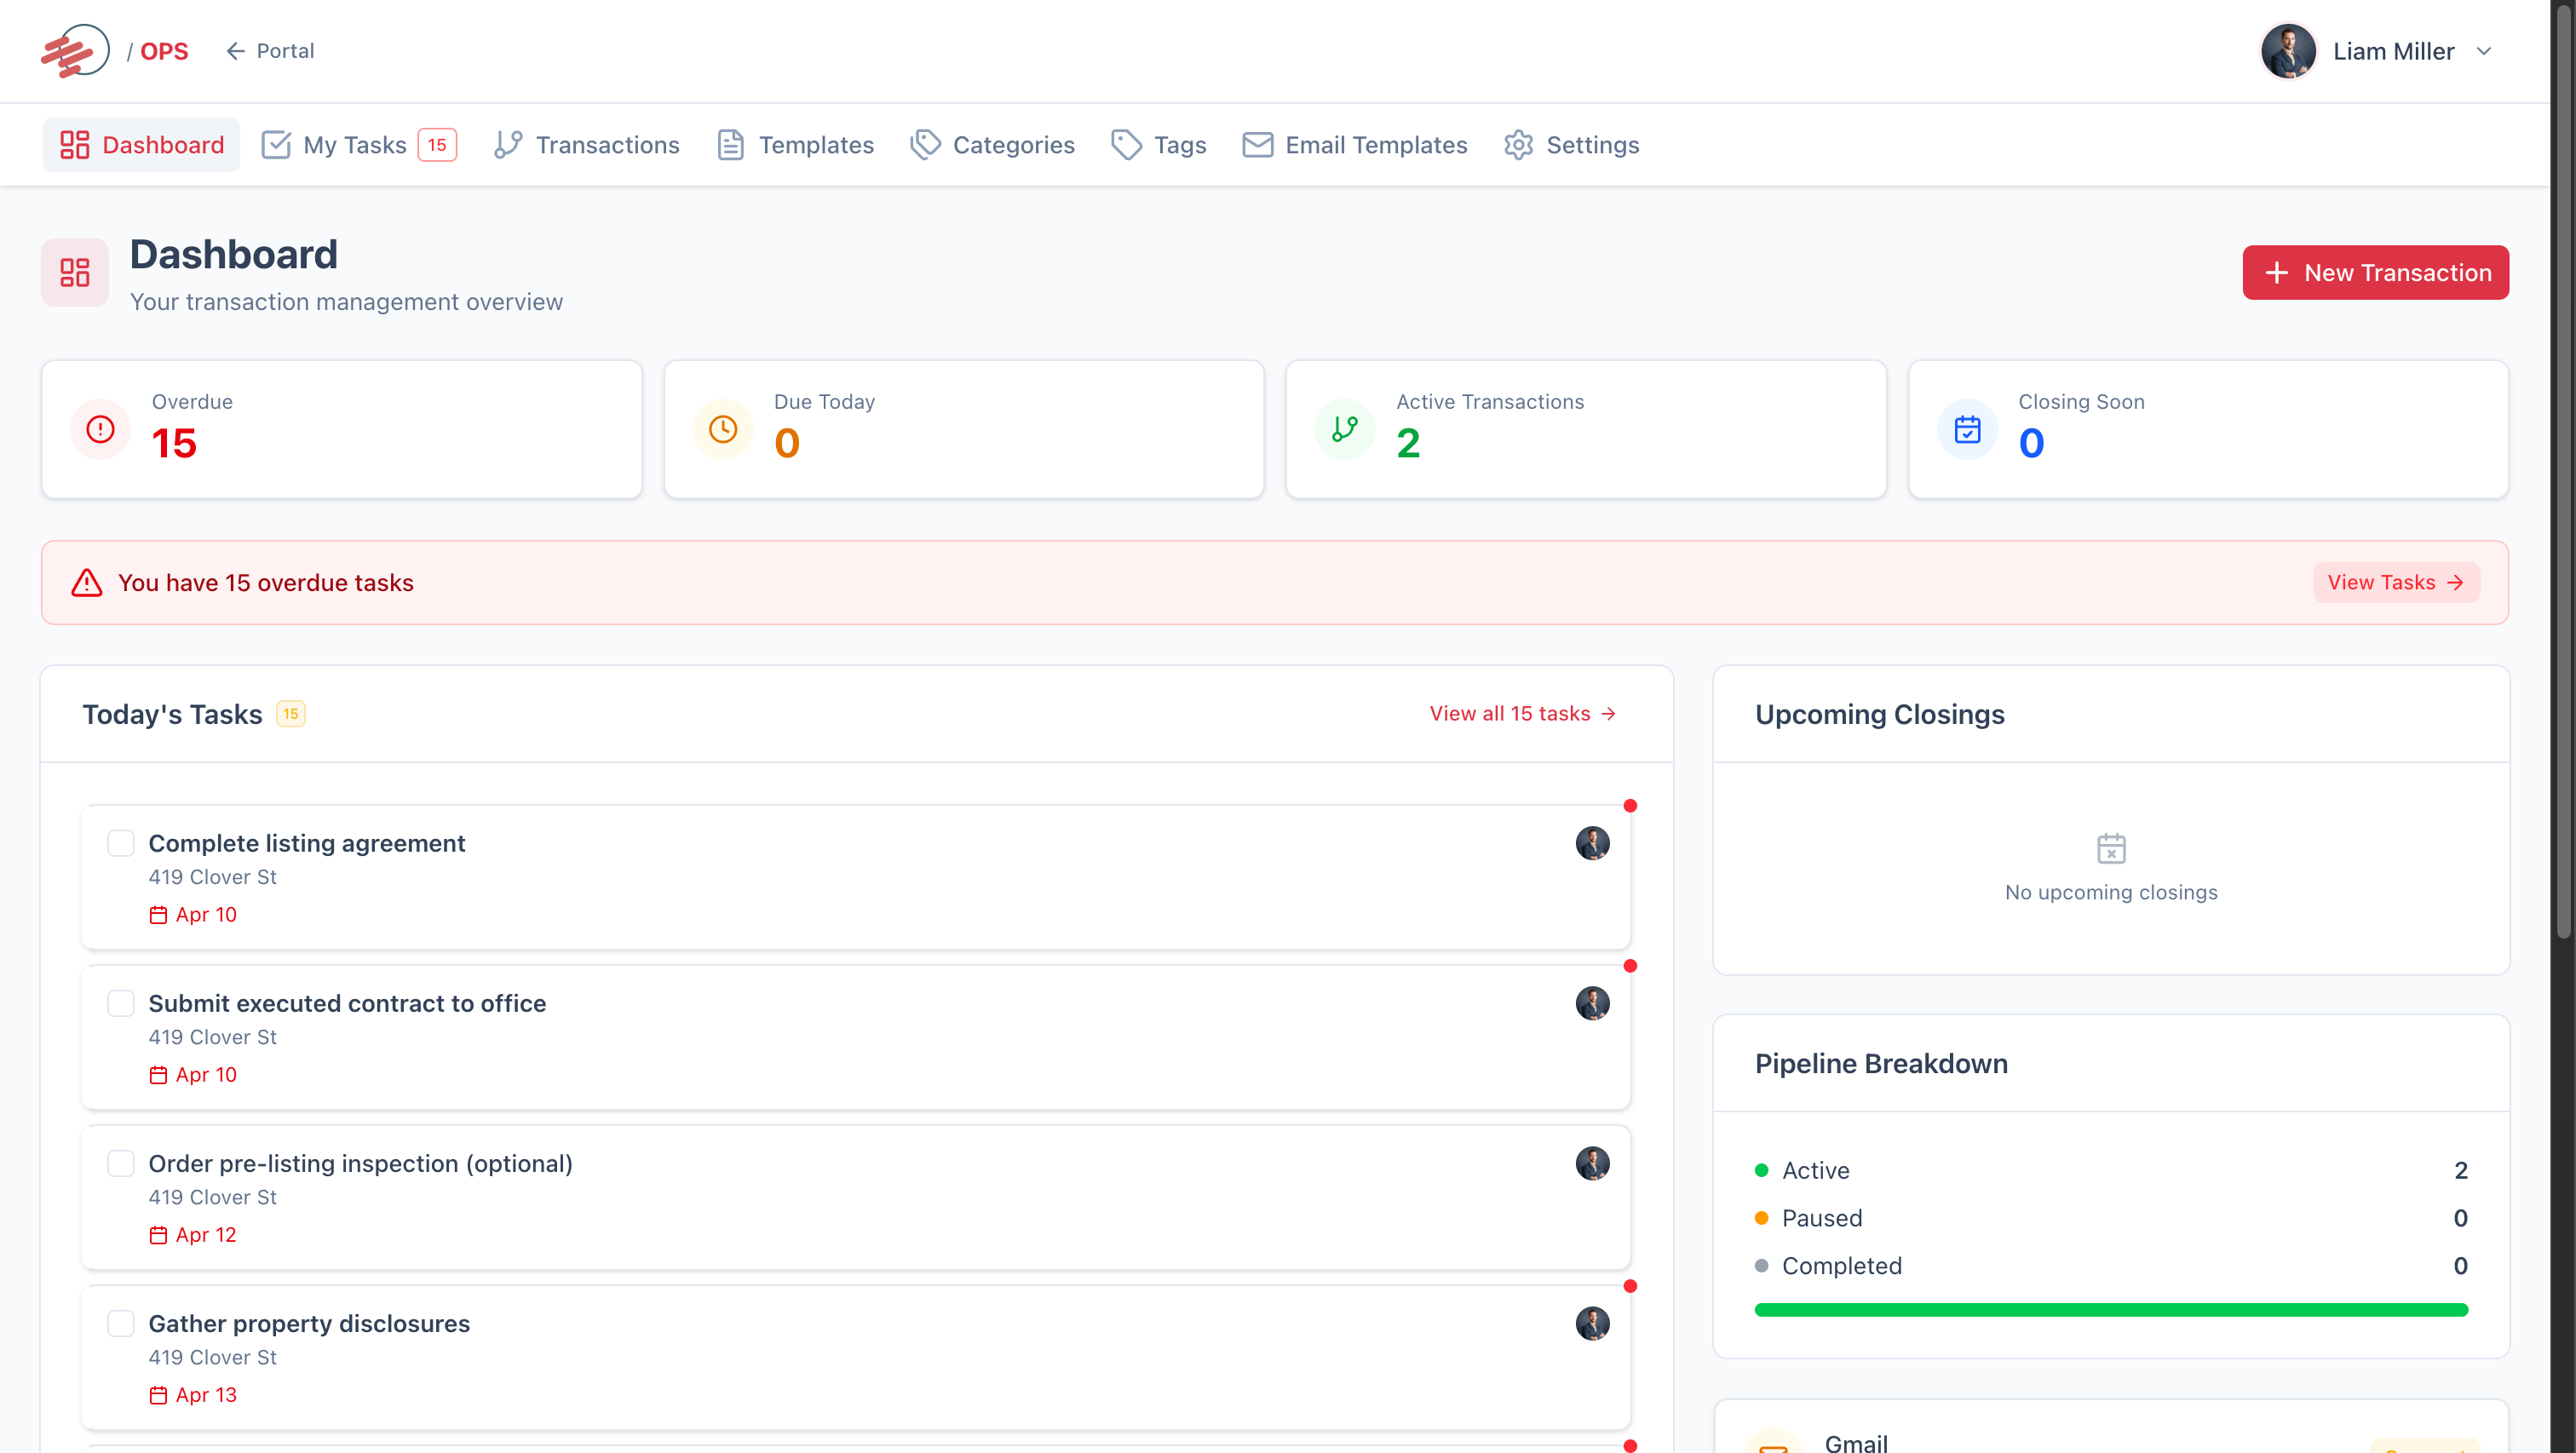Click the Templates document icon
Viewport: 2576px width, 1453px height.
click(x=731, y=145)
